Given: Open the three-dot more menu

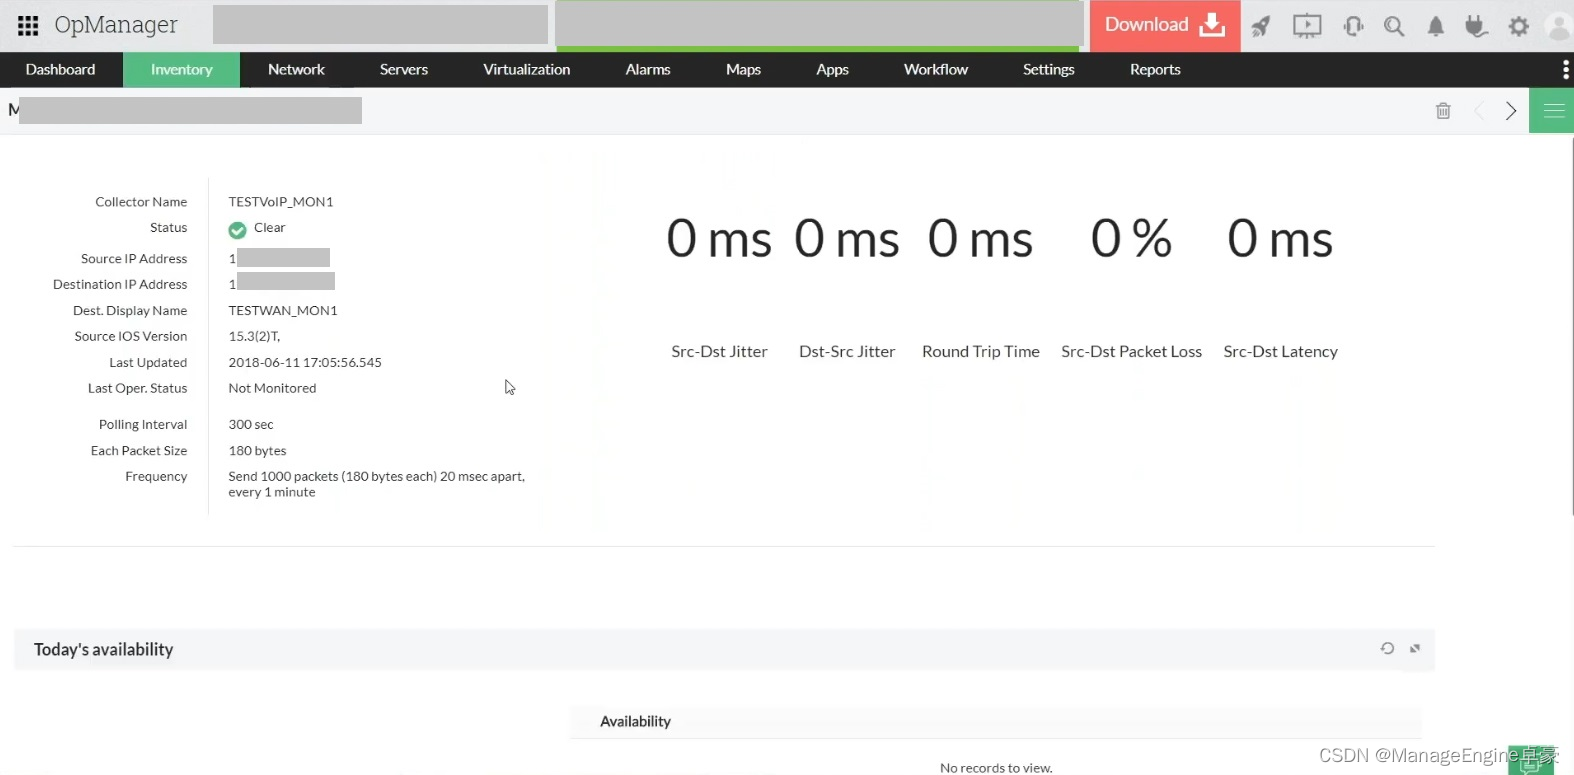Looking at the screenshot, I should click(1565, 69).
